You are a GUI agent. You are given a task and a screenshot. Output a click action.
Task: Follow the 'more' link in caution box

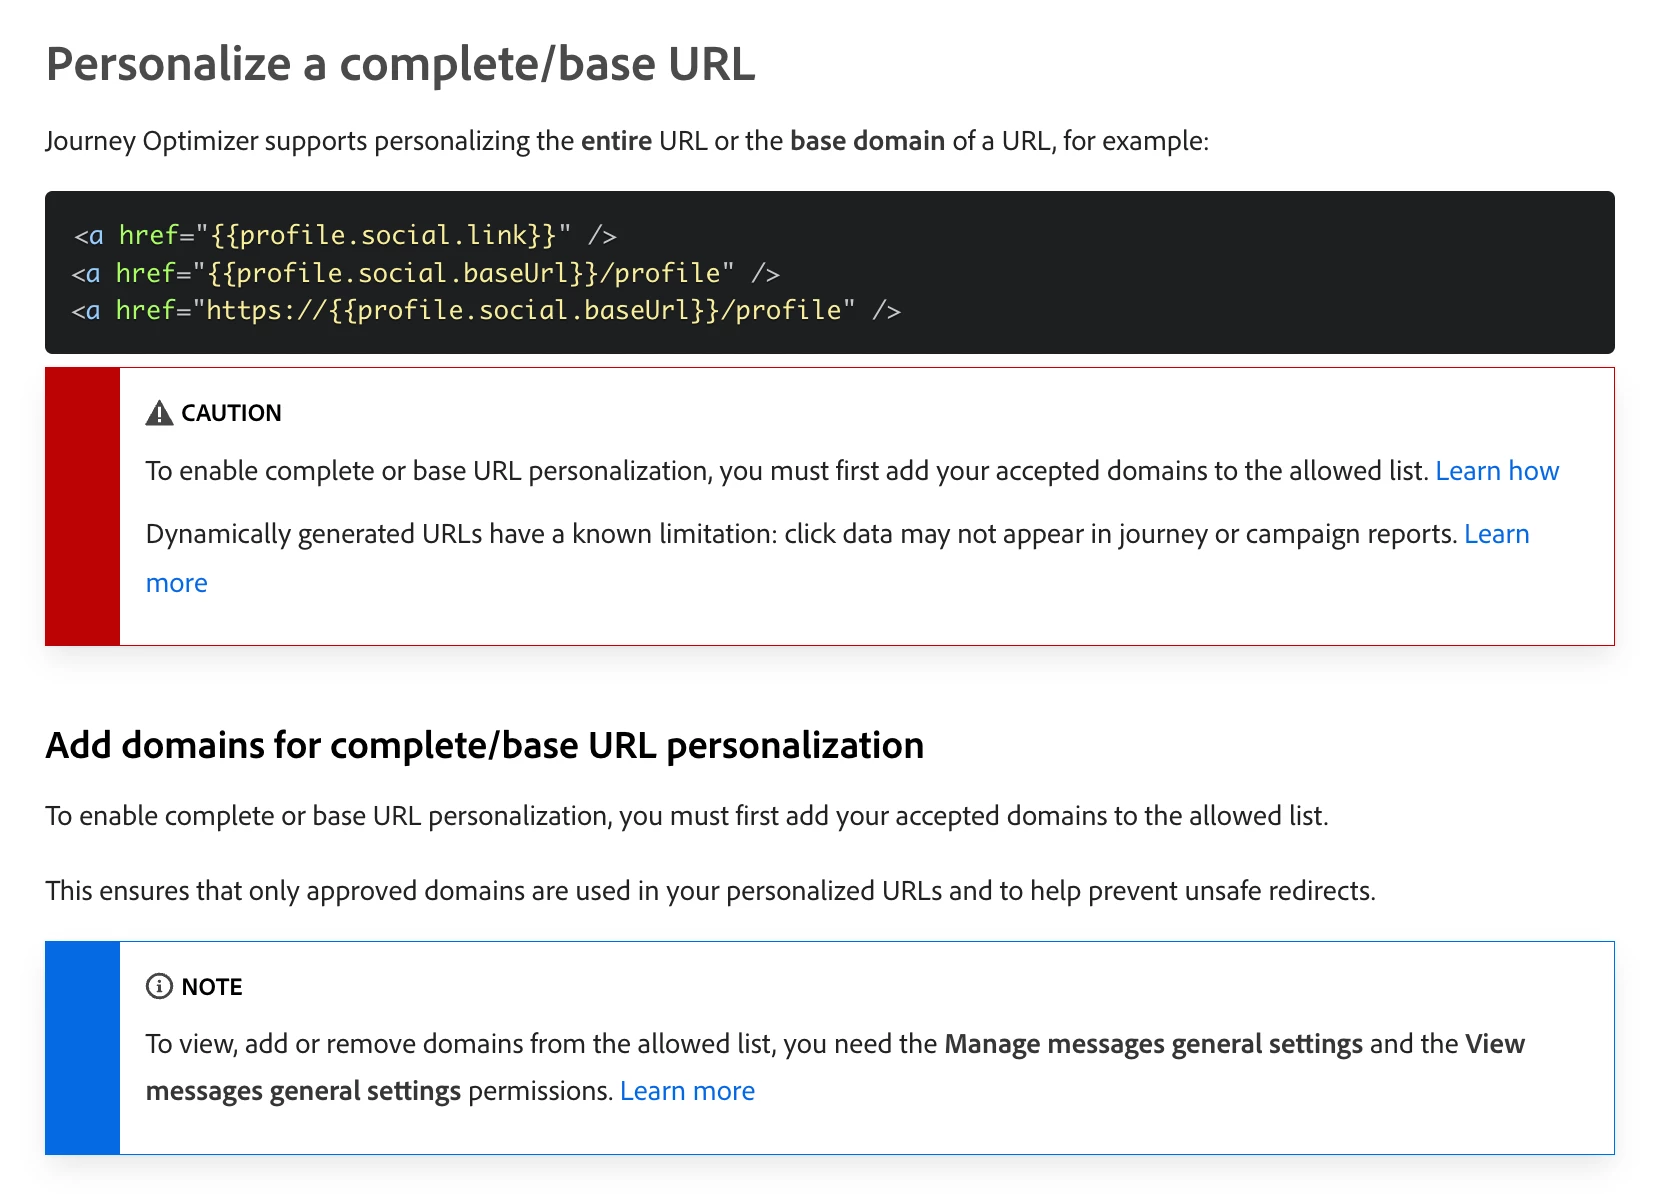click(x=177, y=583)
